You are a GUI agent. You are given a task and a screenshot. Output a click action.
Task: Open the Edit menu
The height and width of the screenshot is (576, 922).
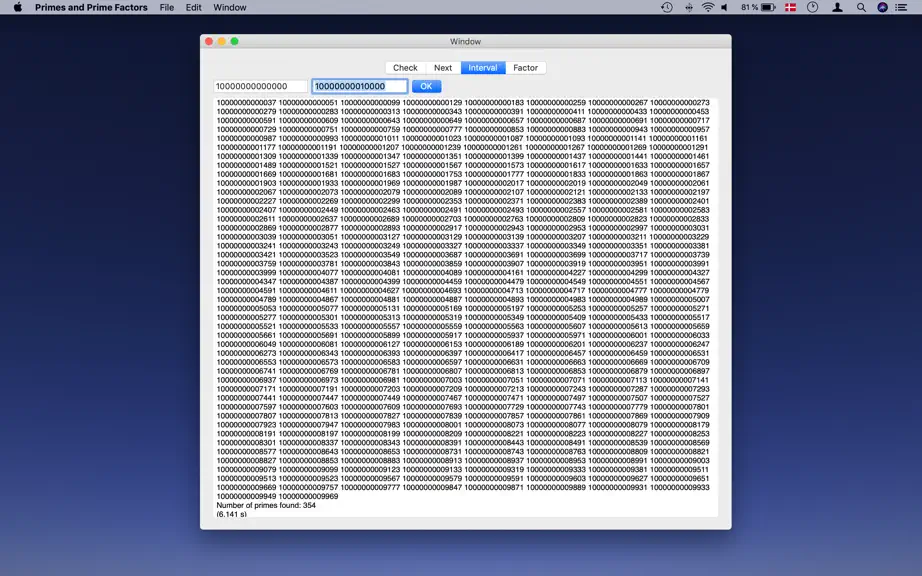coord(193,7)
